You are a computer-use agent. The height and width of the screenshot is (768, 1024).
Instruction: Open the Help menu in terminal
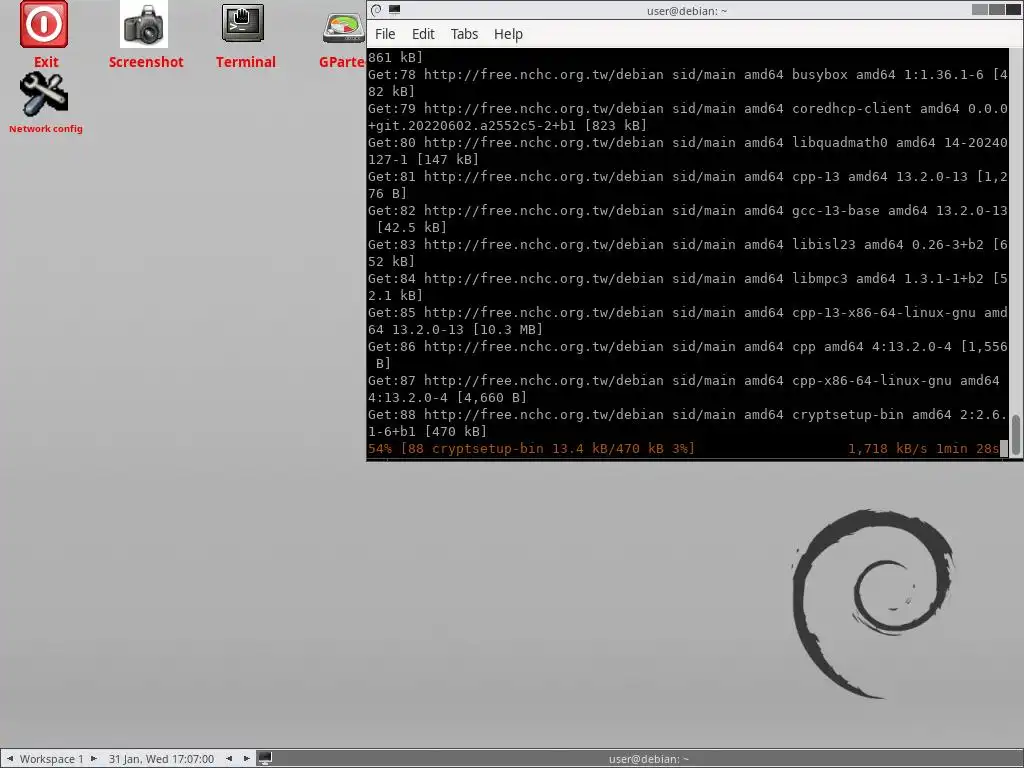tap(508, 34)
